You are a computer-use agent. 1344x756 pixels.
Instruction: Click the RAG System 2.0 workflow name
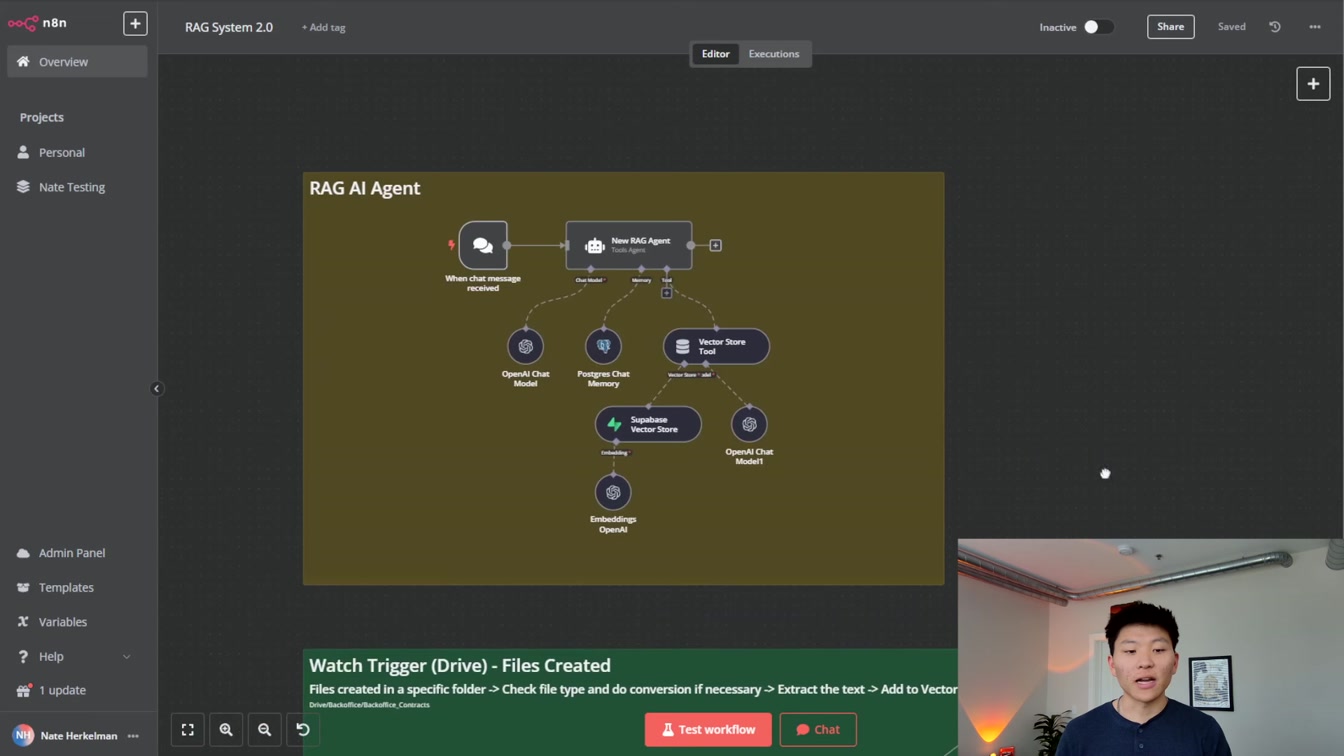pos(229,27)
